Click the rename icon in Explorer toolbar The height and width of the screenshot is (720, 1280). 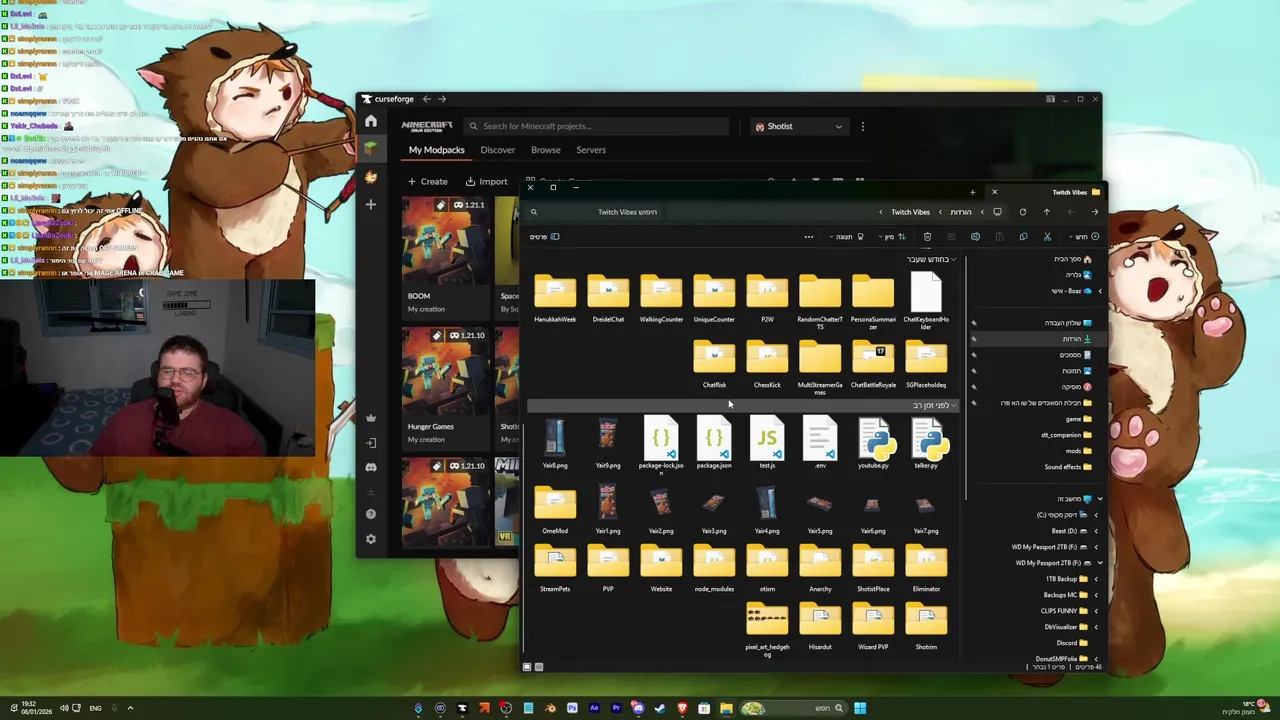[x=975, y=237]
